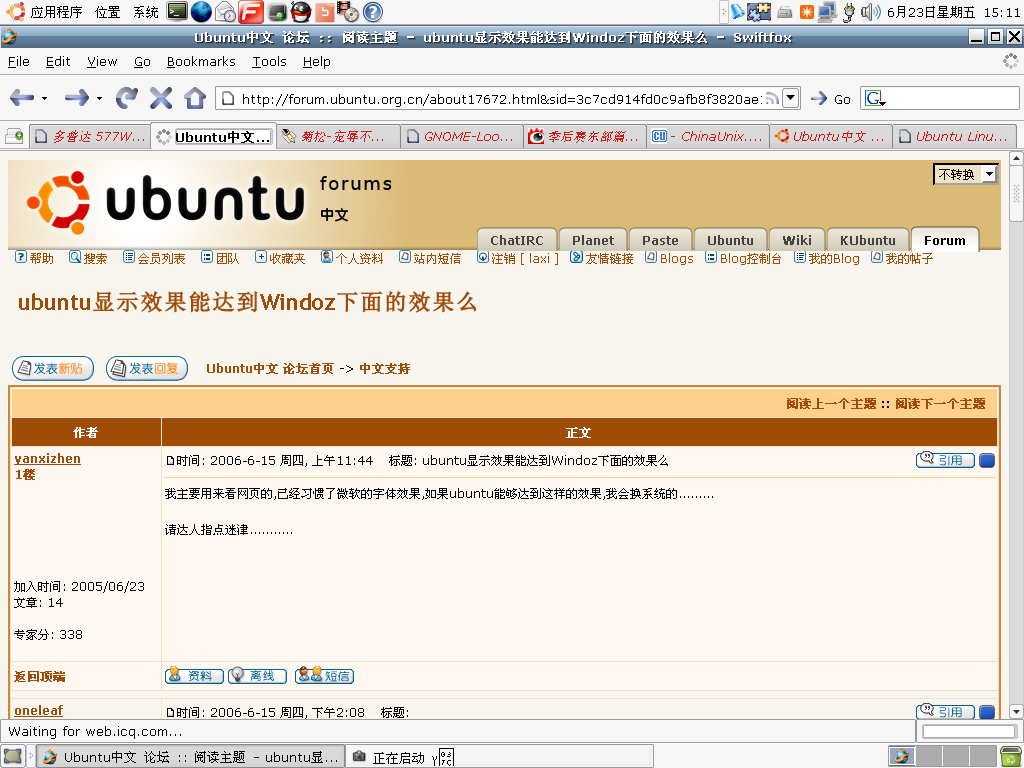Screen dimensions: 1024x768
Task: Click 引用 quote button on yanxizhen's post
Action: (x=945, y=460)
